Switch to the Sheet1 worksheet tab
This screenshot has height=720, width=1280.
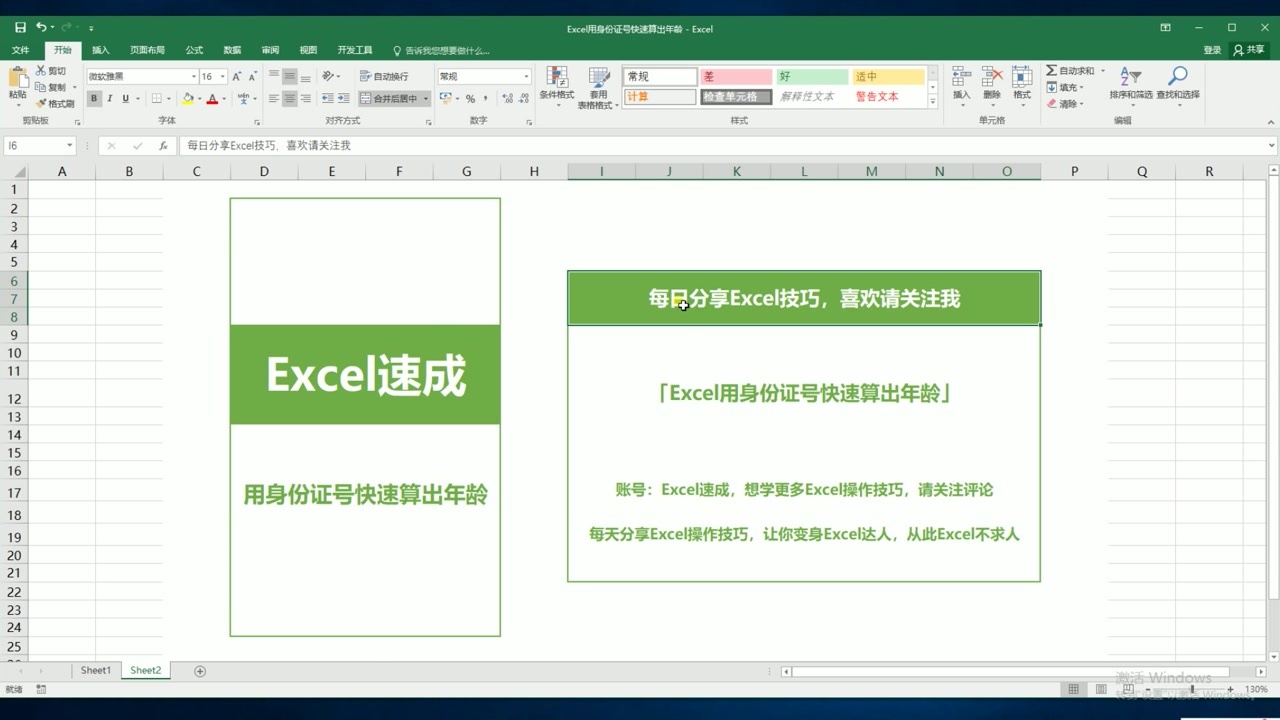click(96, 670)
